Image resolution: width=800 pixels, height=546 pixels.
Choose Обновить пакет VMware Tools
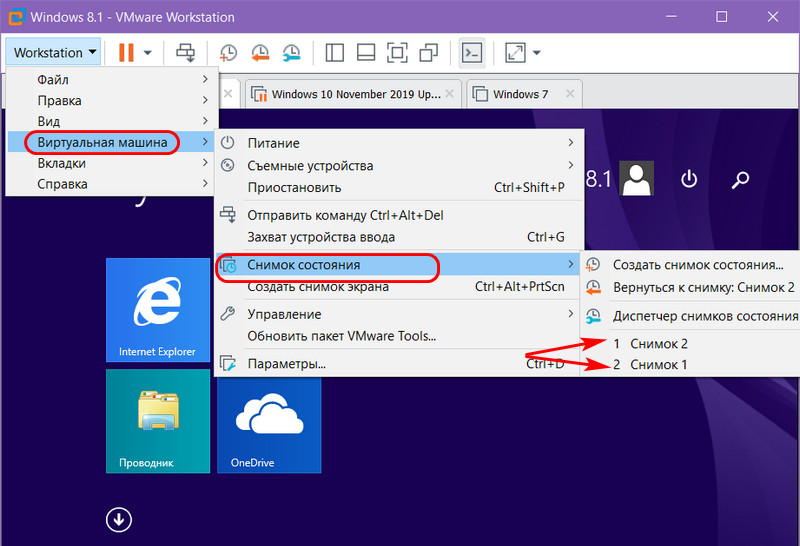pyautogui.click(x=398, y=336)
